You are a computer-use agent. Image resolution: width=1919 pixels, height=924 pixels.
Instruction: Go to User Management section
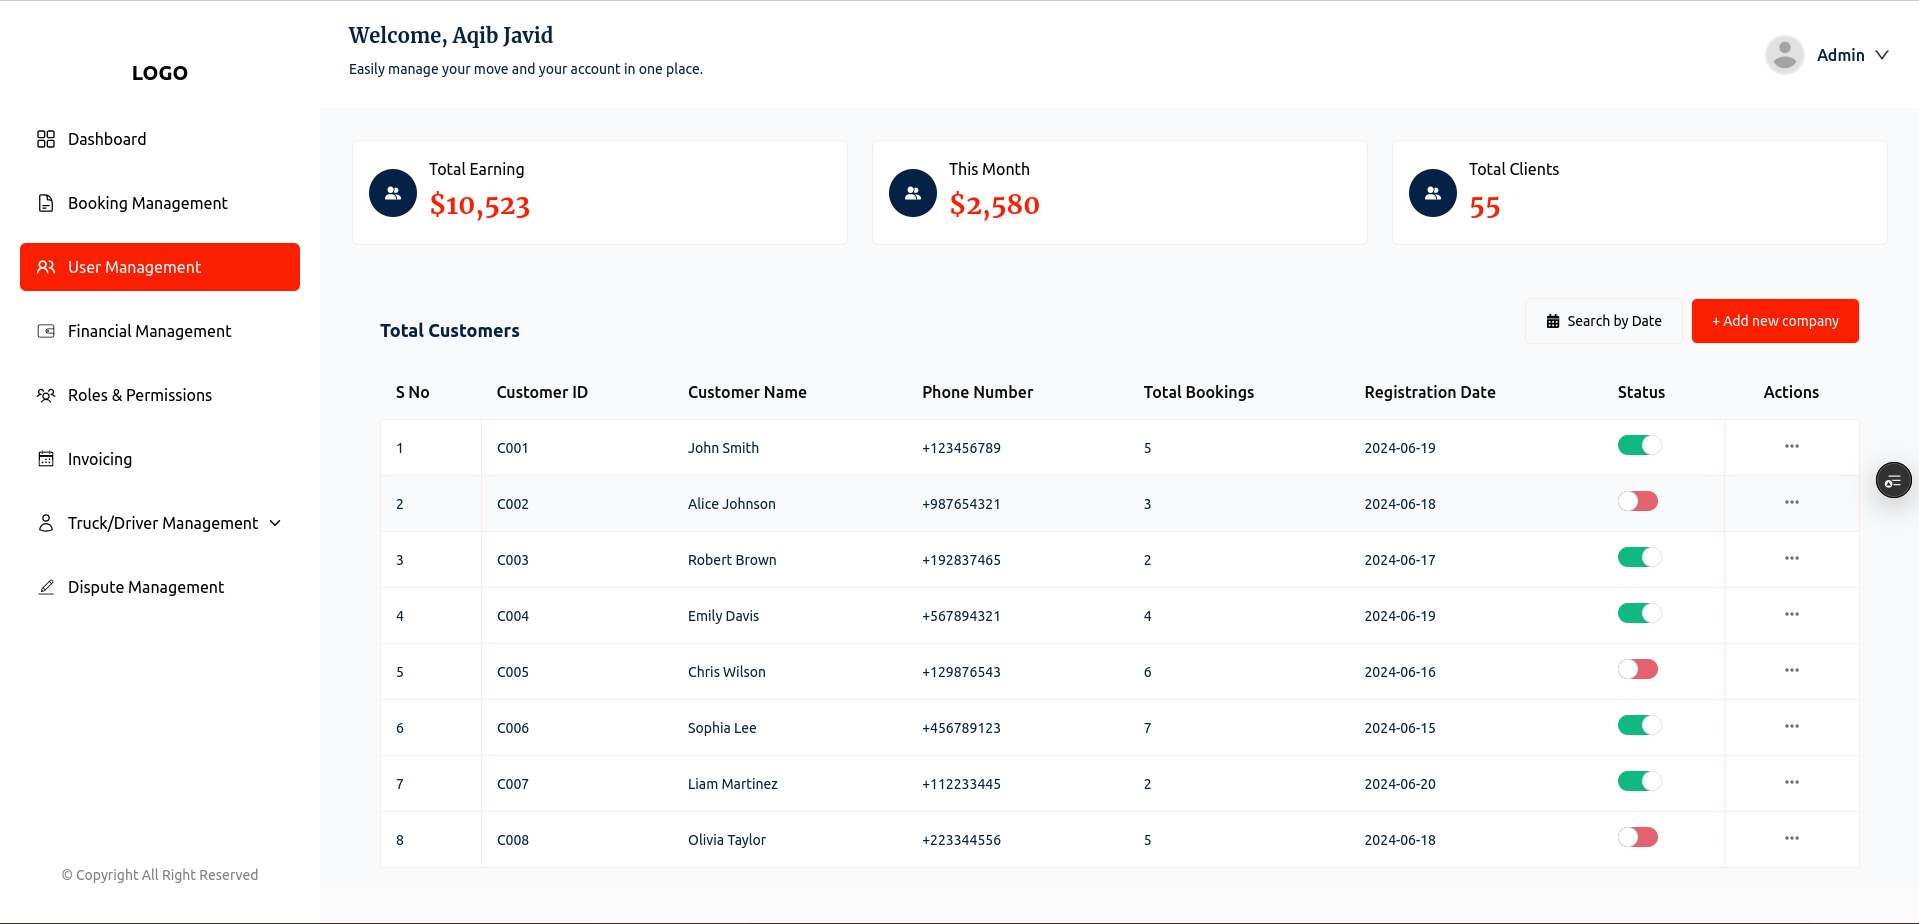(160, 267)
